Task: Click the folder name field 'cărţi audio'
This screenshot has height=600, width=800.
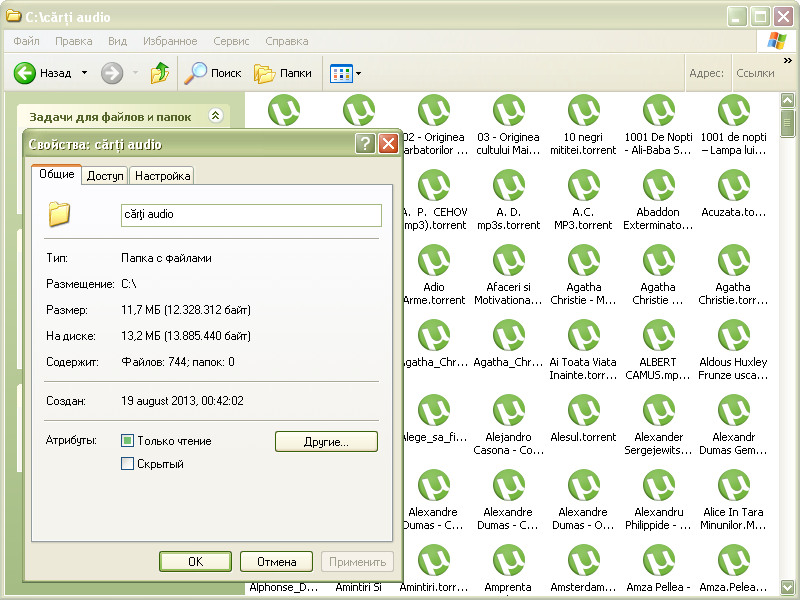Action: [x=251, y=215]
